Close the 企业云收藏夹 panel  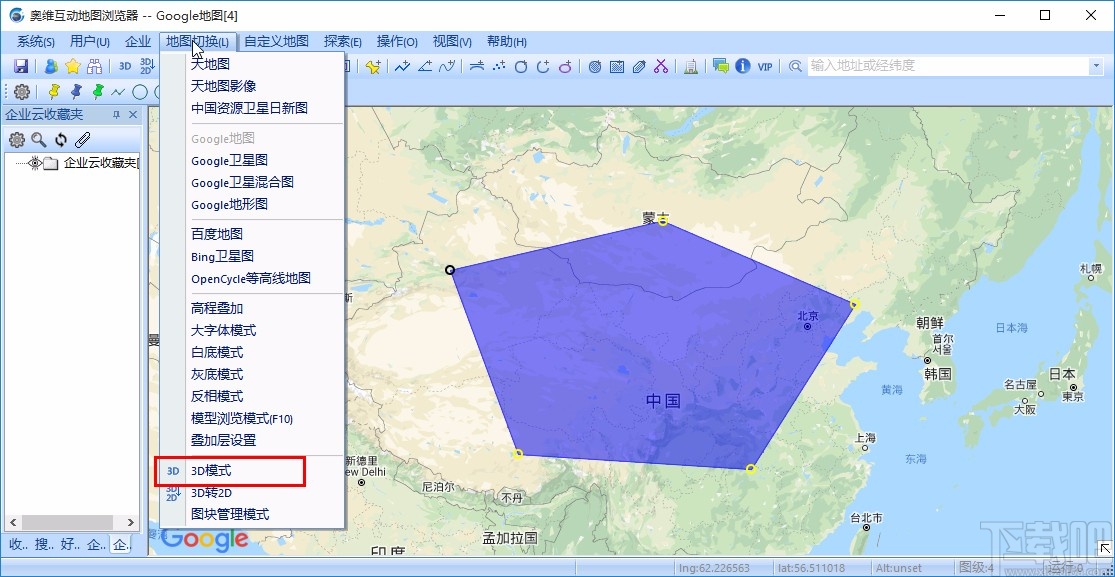(x=133, y=115)
